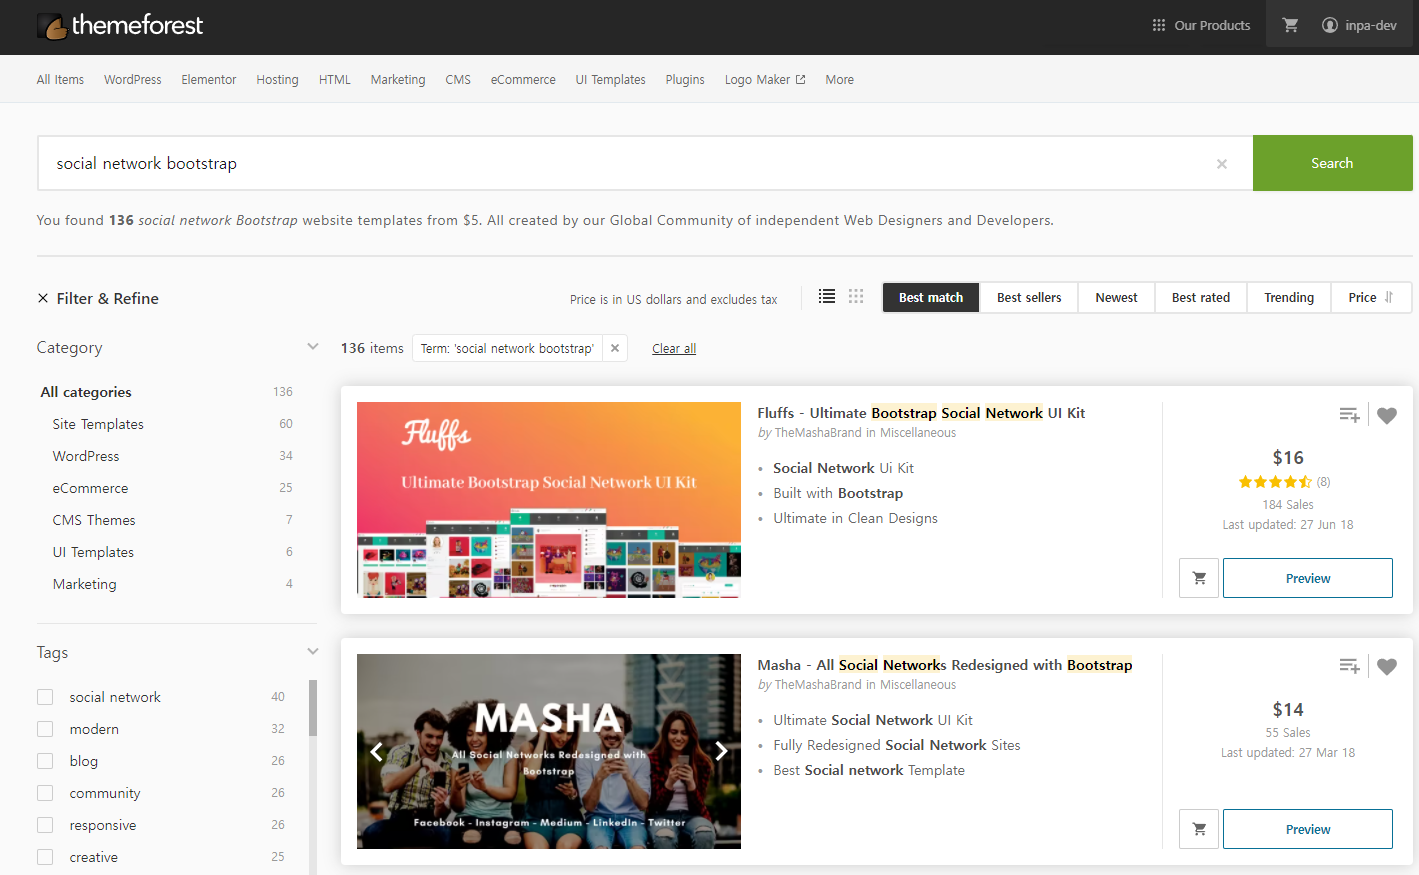Add Fluffs to a collection
The height and width of the screenshot is (875, 1419).
click(1349, 415)
